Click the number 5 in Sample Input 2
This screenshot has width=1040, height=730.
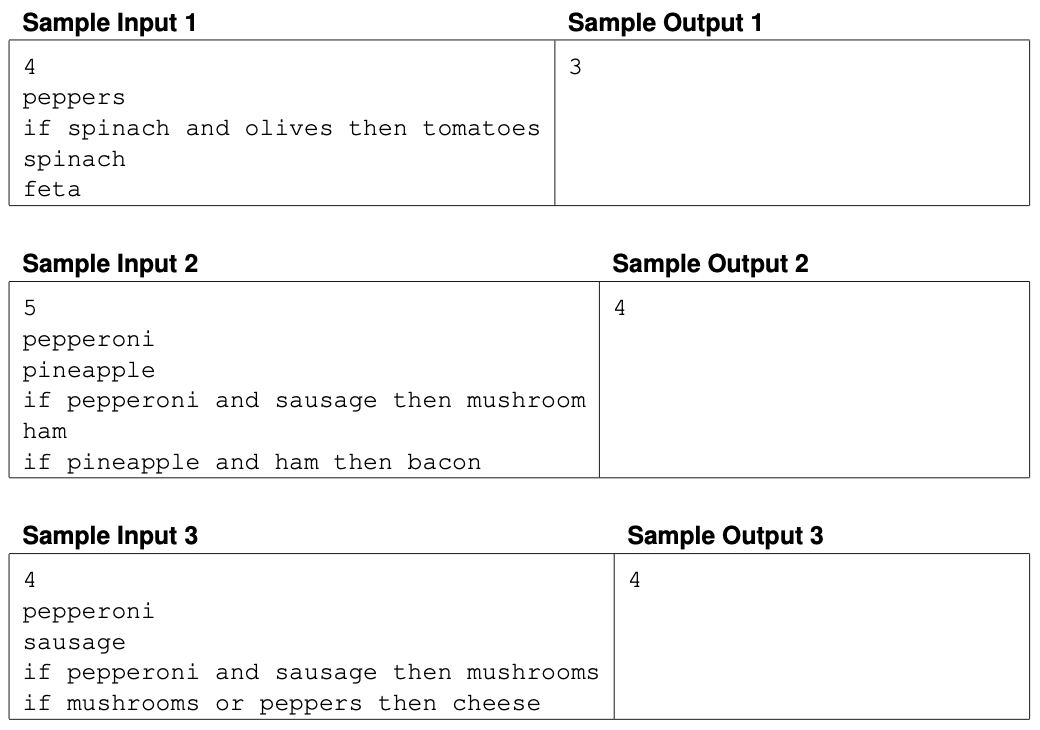click(30, 308)
